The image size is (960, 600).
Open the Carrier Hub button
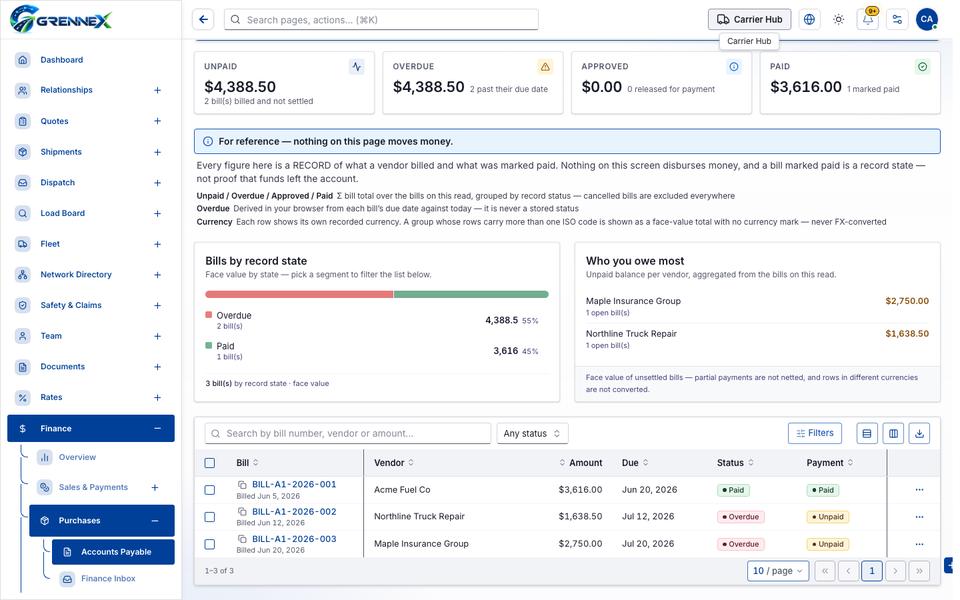[749, 20]
